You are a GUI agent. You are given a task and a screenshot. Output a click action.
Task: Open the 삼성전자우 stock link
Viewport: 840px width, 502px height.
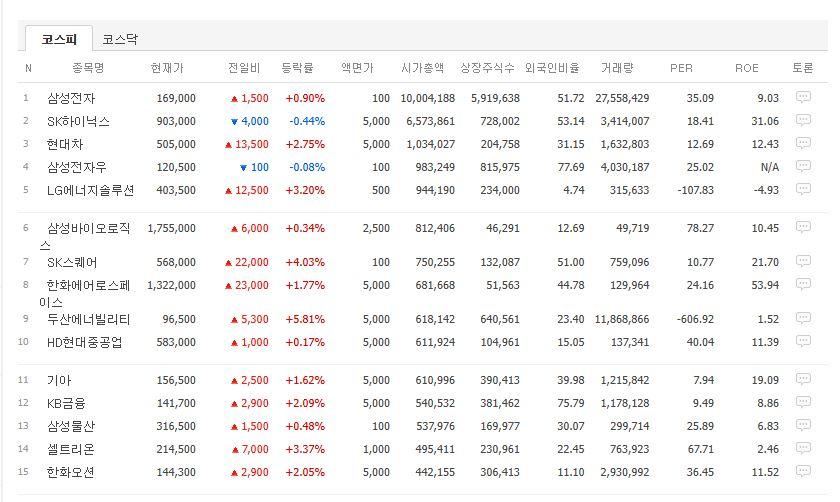click(x=77, y=167)
